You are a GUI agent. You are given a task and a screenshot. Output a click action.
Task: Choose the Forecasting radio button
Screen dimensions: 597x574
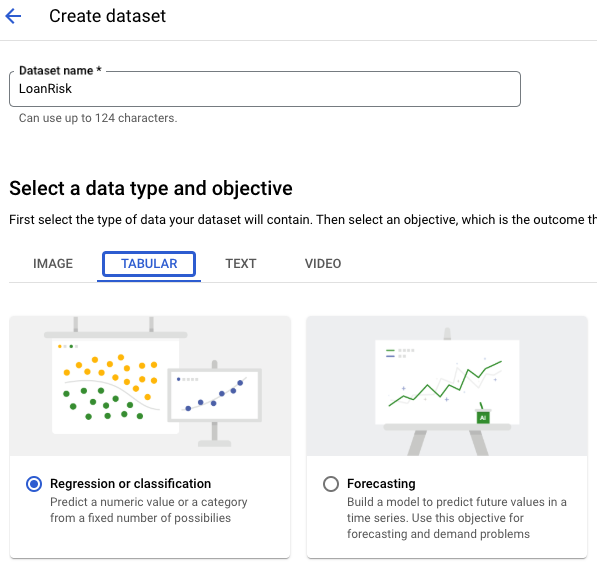point(331,484)
